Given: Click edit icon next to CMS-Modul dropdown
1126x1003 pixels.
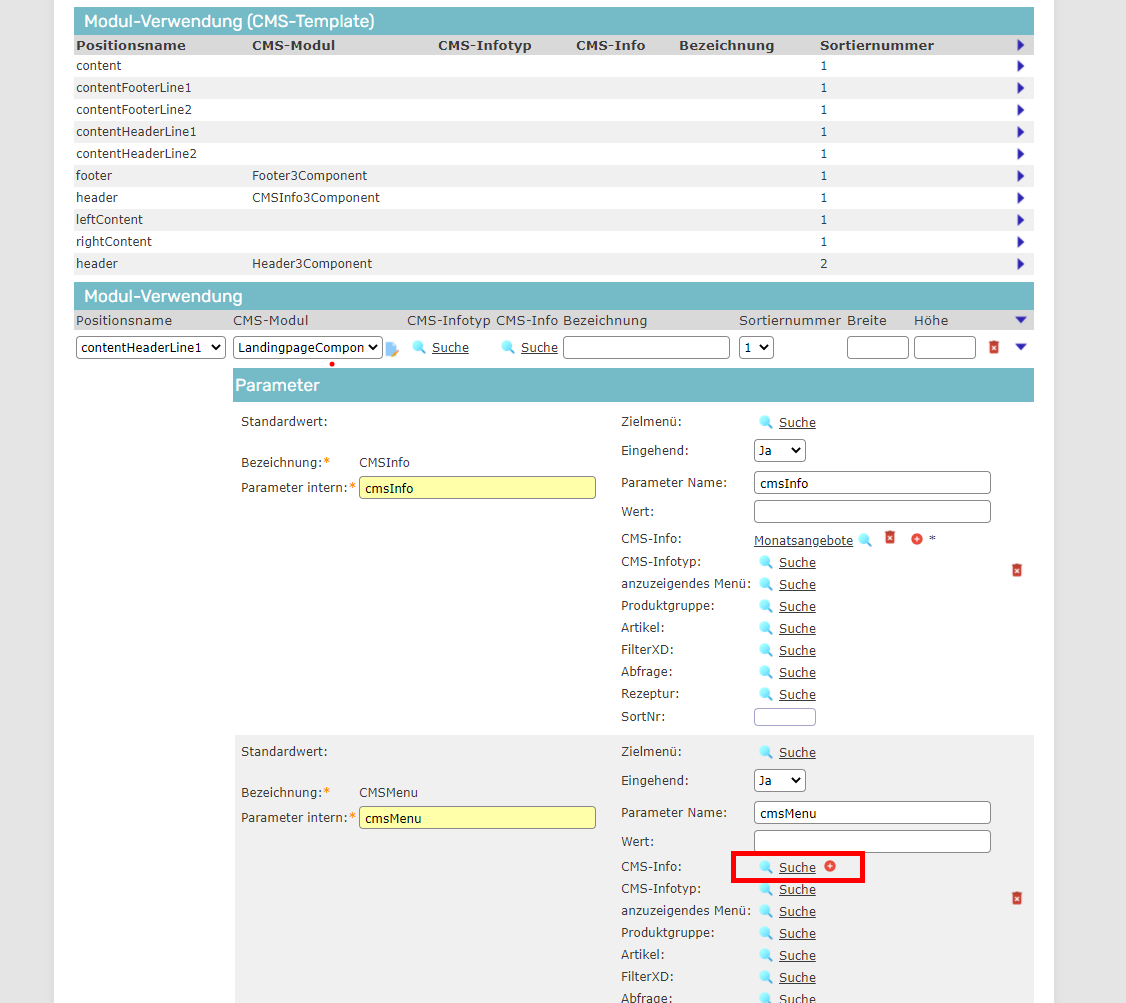Looking at the screenshot, I should coord(392,348).
